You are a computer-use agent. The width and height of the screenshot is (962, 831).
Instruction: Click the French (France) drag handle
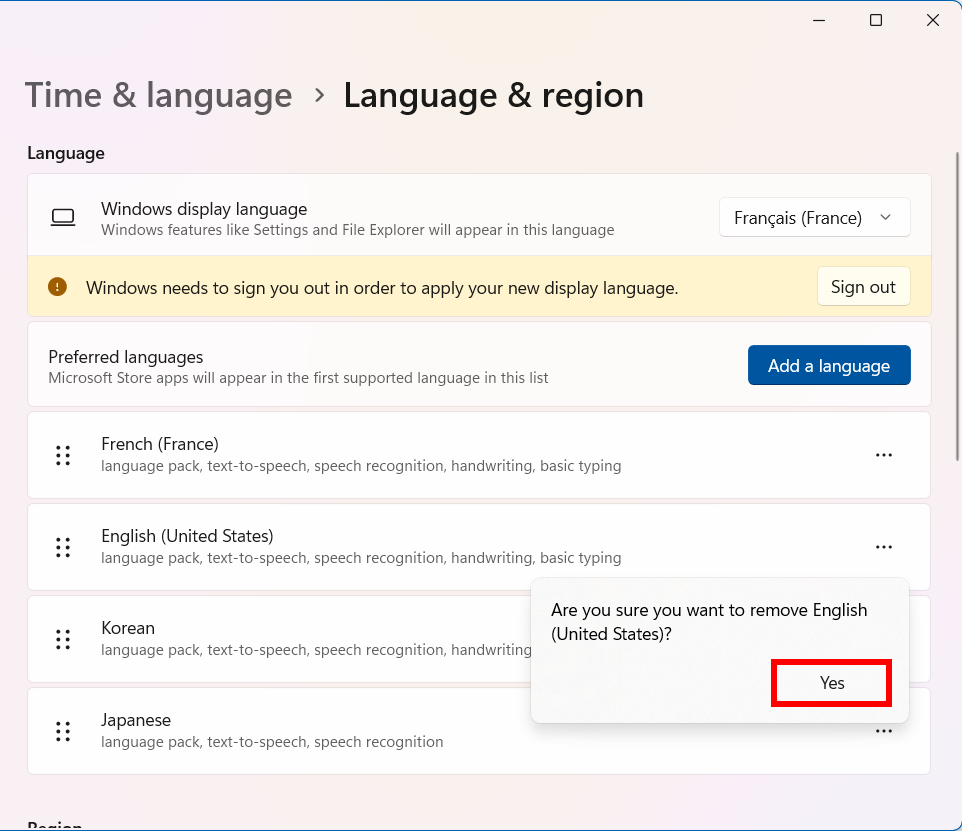[63, 455]
